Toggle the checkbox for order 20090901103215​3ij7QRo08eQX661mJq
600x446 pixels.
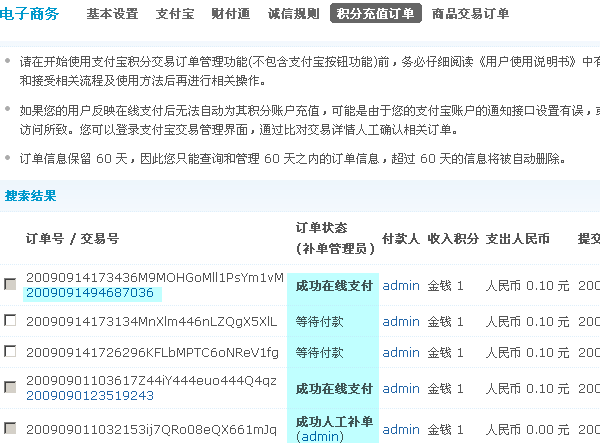[10, 428]
